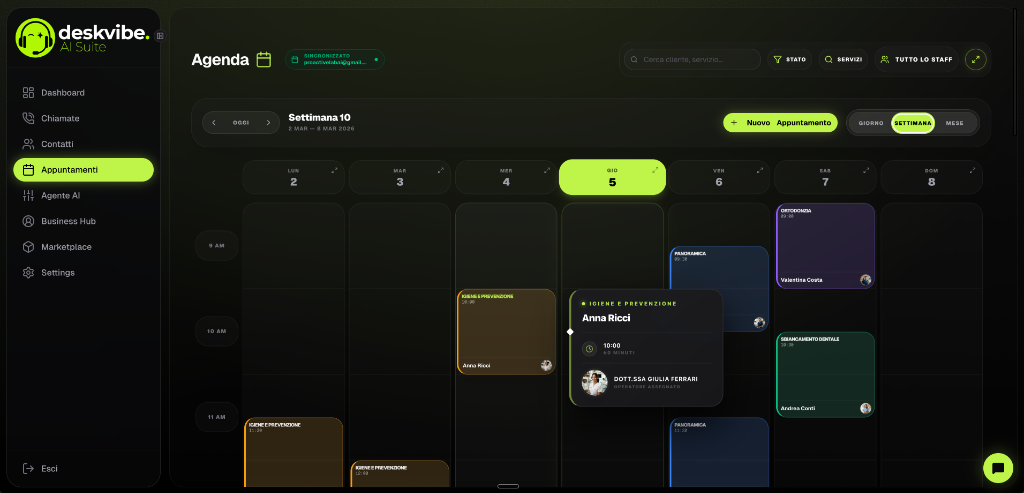Open the Tutto lo Staff dropdown

coord(916,60)
